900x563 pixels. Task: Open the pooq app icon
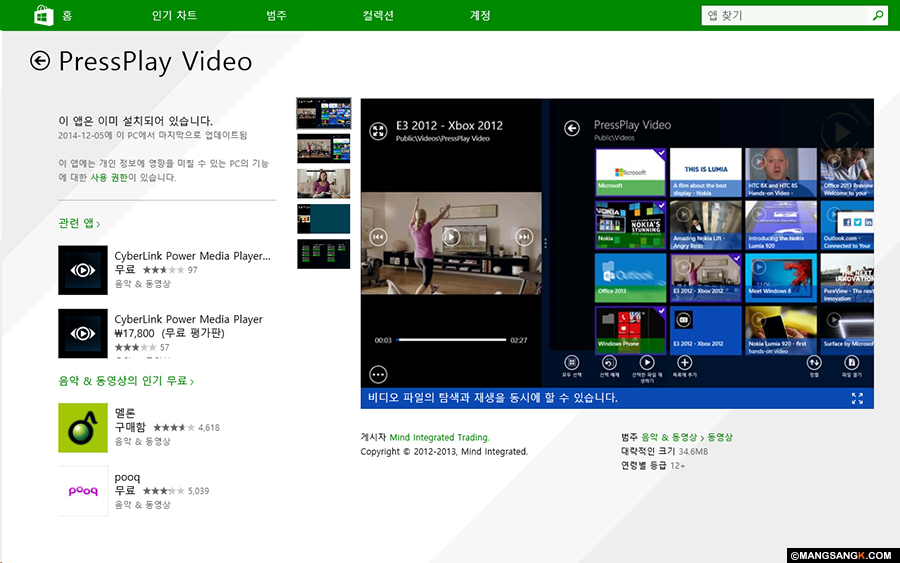pyautogui.click(x=83, y=491)
